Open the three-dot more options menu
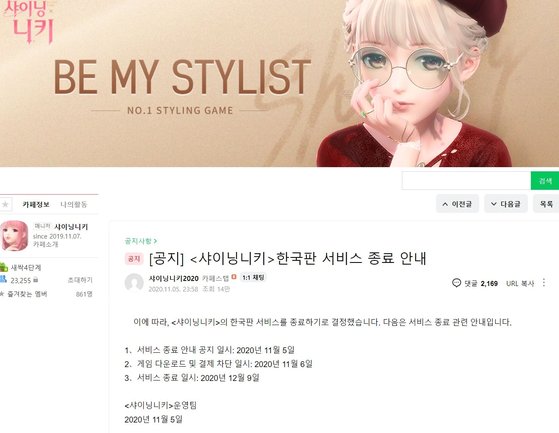The width and height of the screenshot is (559, 433). 544,283
